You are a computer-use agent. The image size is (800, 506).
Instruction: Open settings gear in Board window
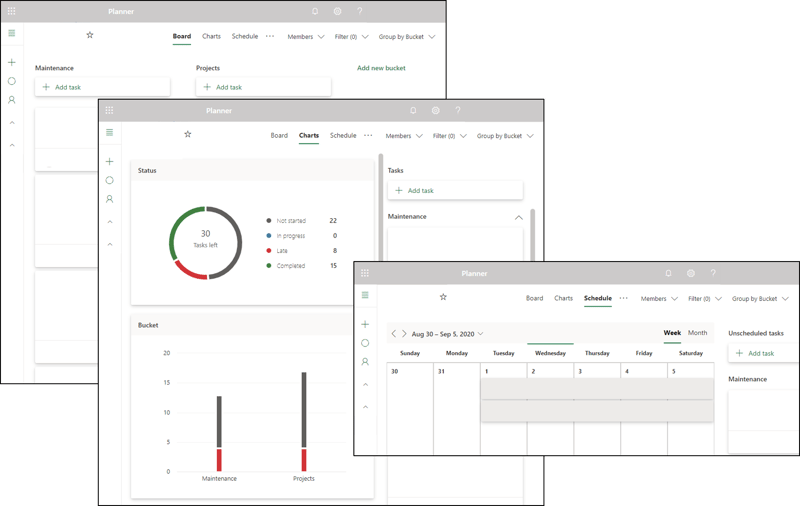337,11
